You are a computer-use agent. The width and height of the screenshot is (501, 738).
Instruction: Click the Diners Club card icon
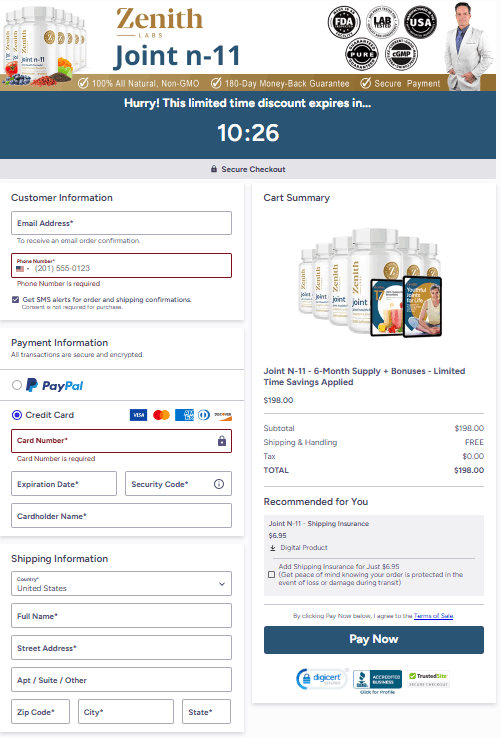click(x=204, y=415)
